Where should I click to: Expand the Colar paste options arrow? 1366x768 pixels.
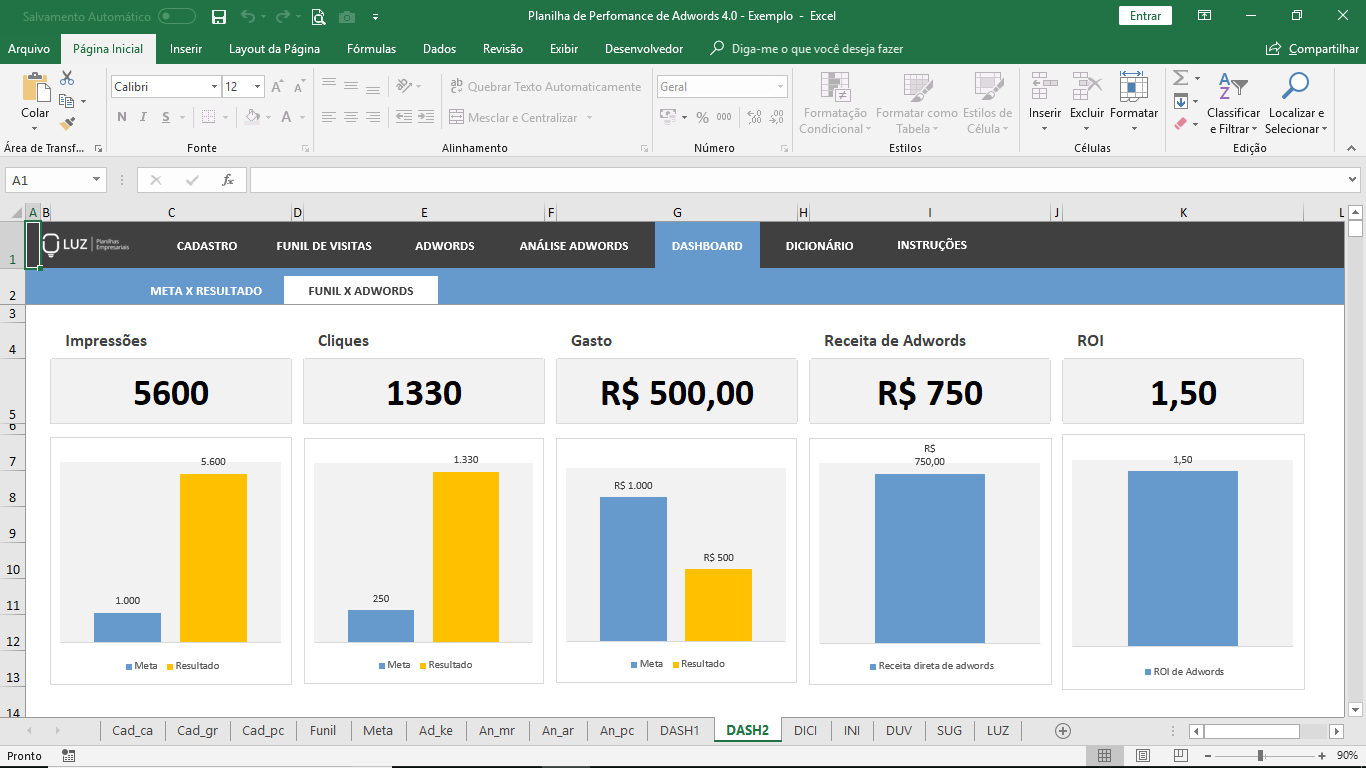coord(35,128)
